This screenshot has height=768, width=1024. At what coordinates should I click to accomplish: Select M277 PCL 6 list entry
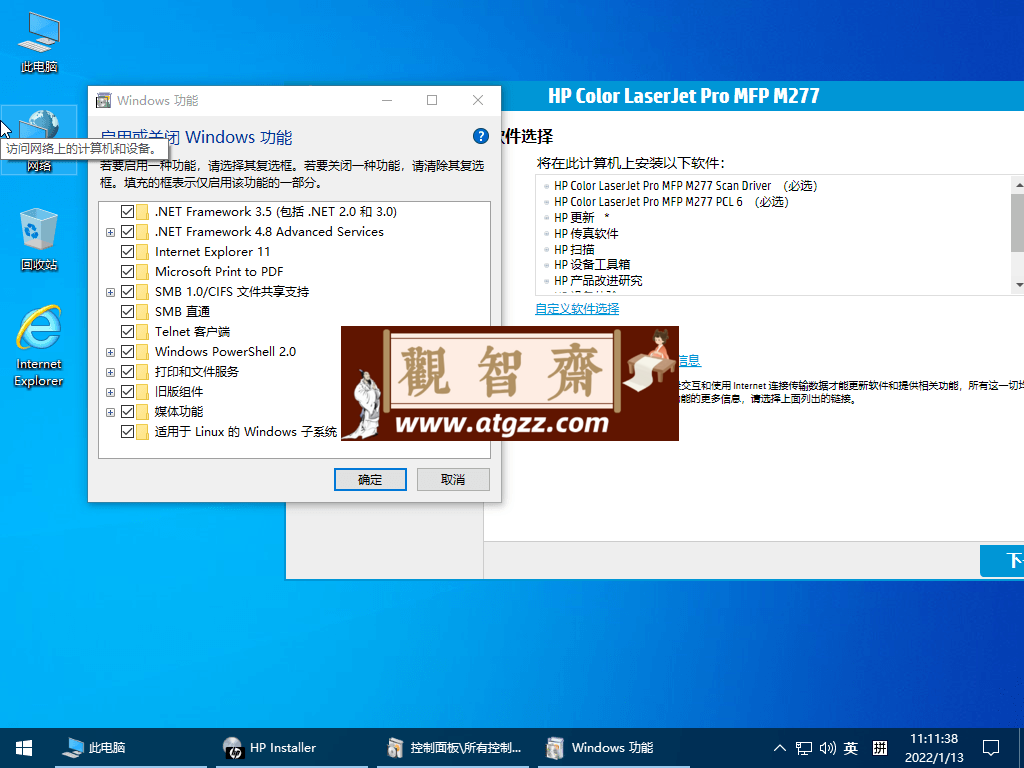click(x=671, y=202)
